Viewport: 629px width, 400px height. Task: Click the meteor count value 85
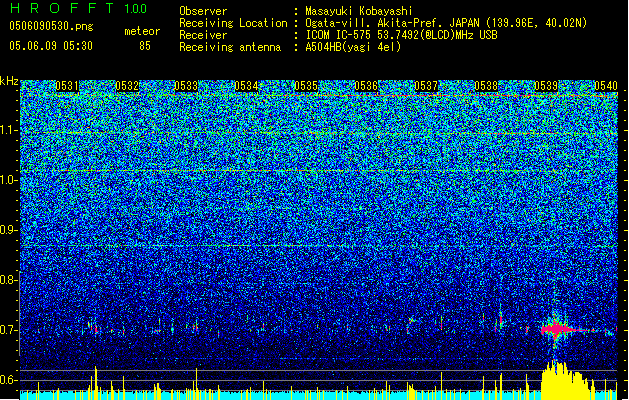point(145,46)
